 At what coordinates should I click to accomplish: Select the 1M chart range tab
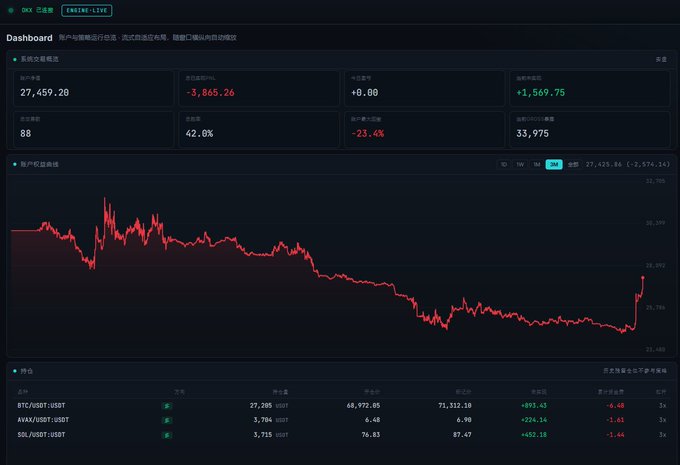click(537, 164)
